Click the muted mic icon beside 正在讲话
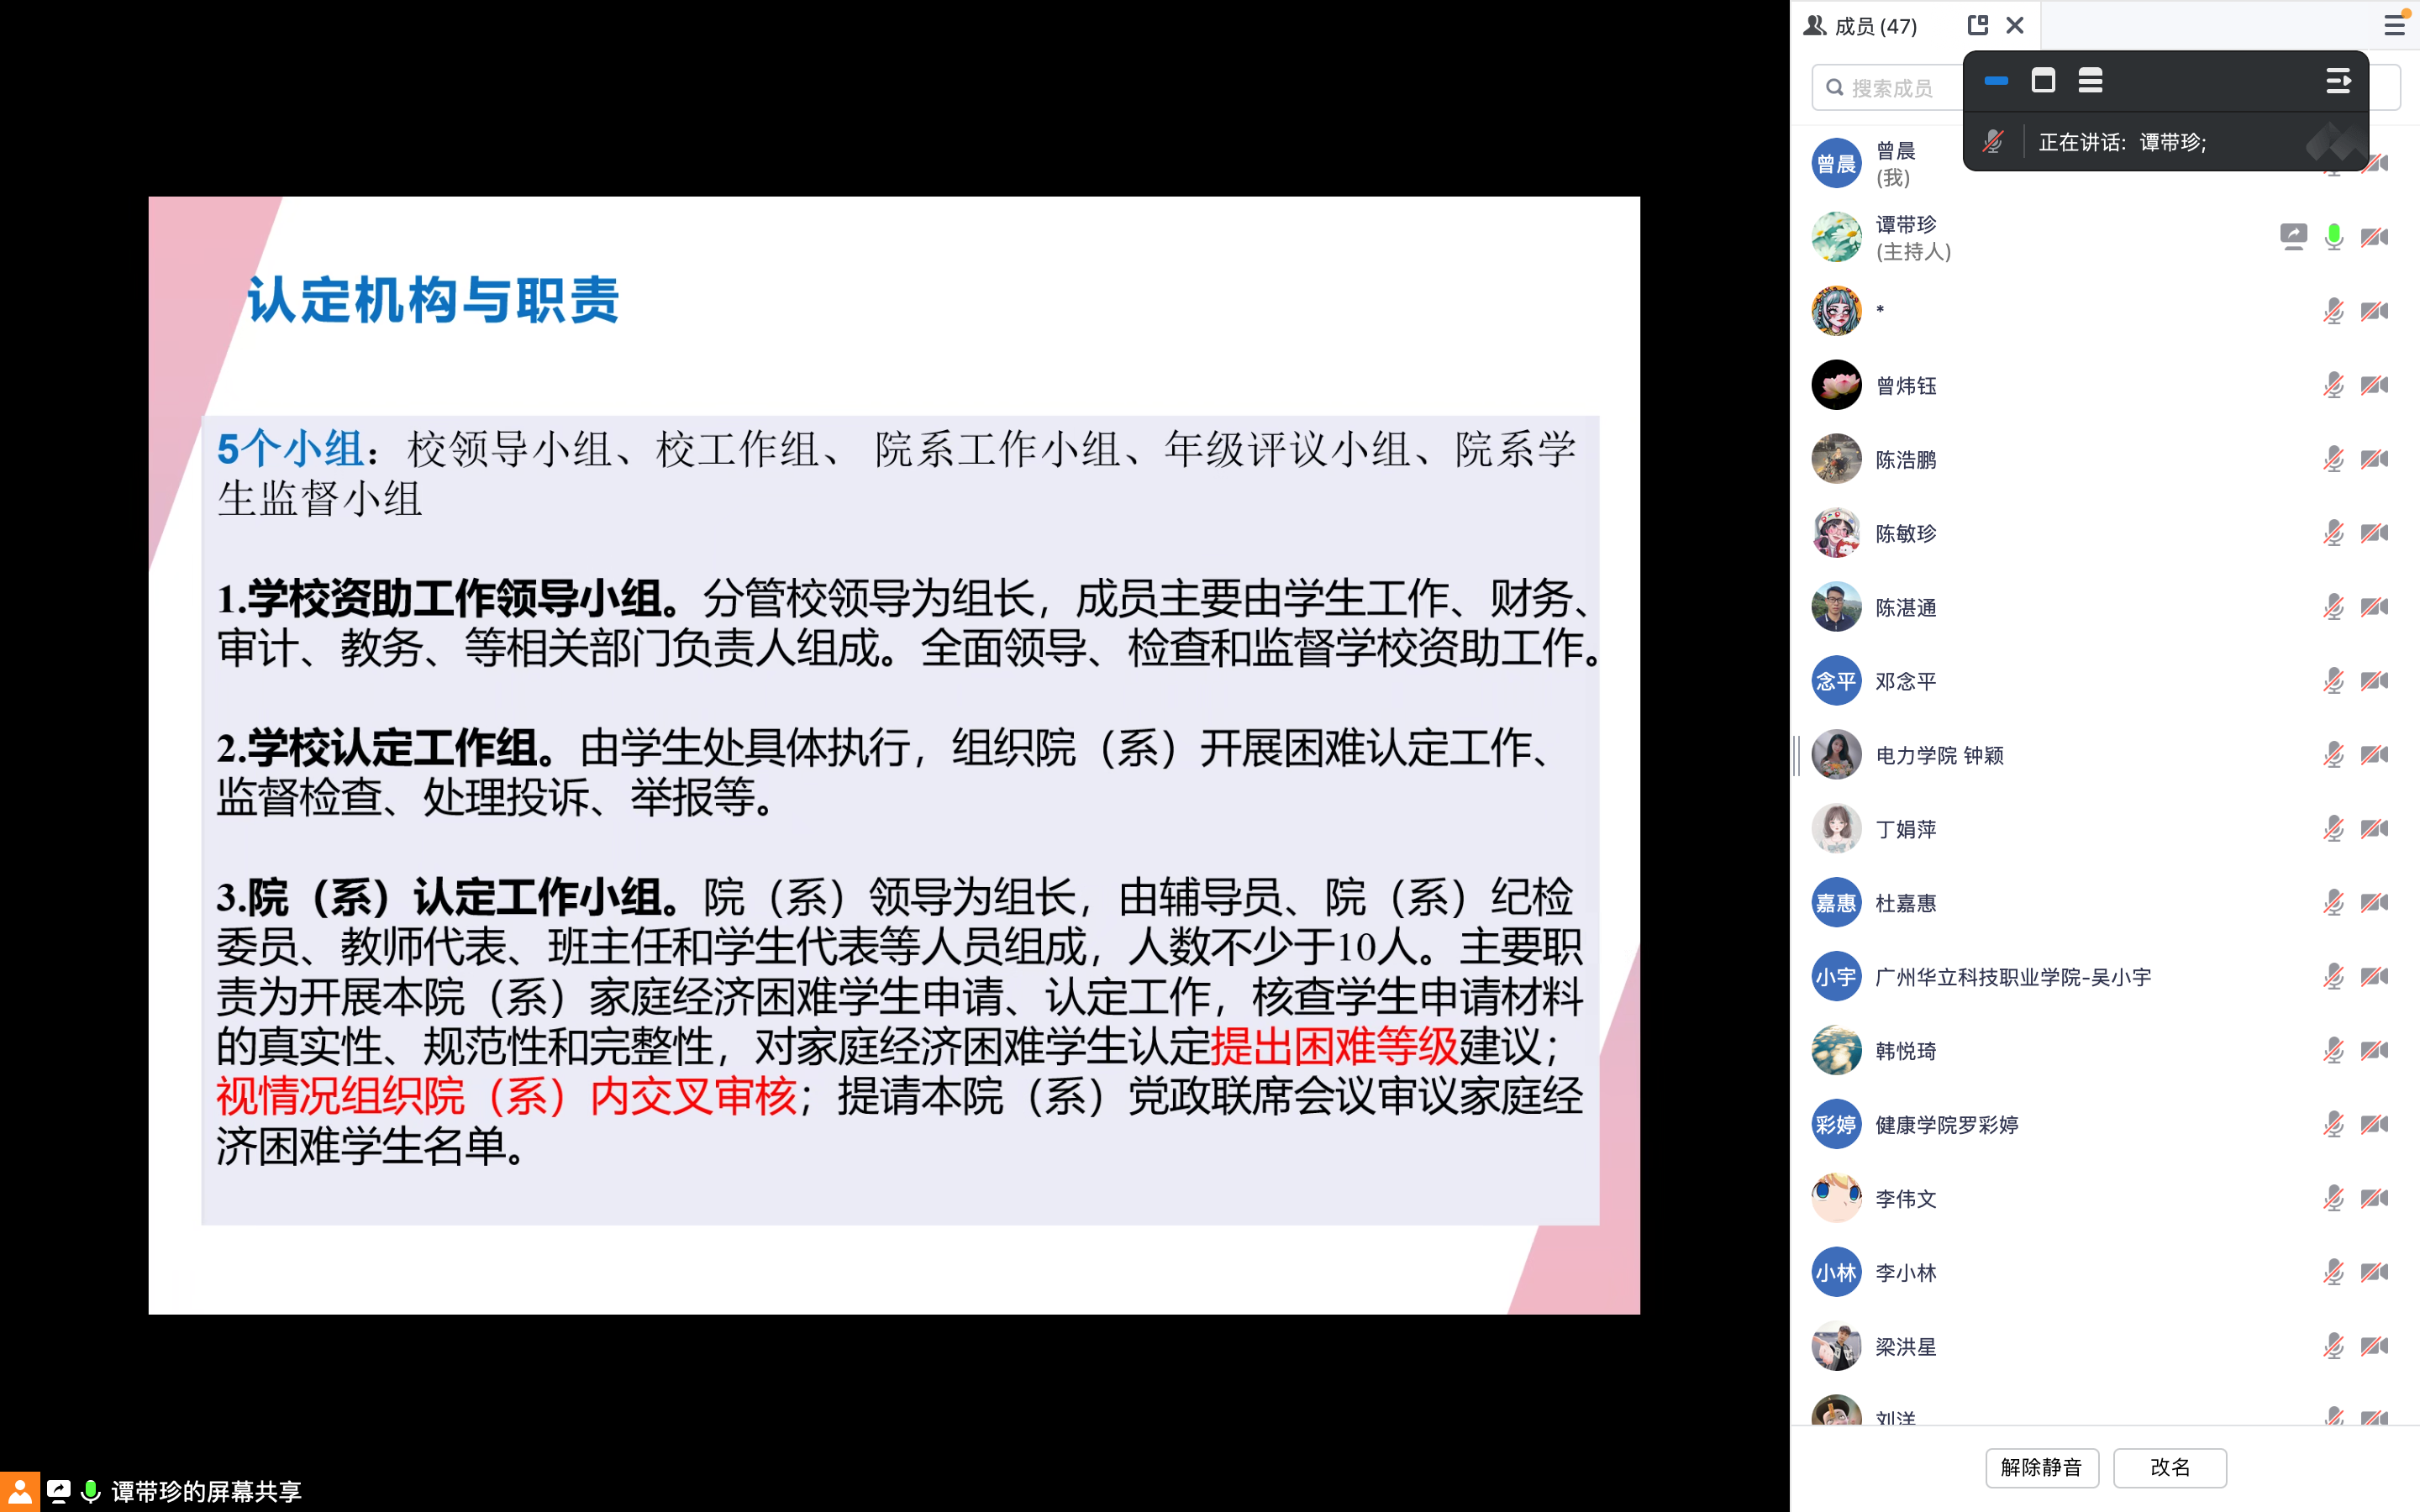Viewport: 2420px width, 1512px height. tap(1993, 142)
